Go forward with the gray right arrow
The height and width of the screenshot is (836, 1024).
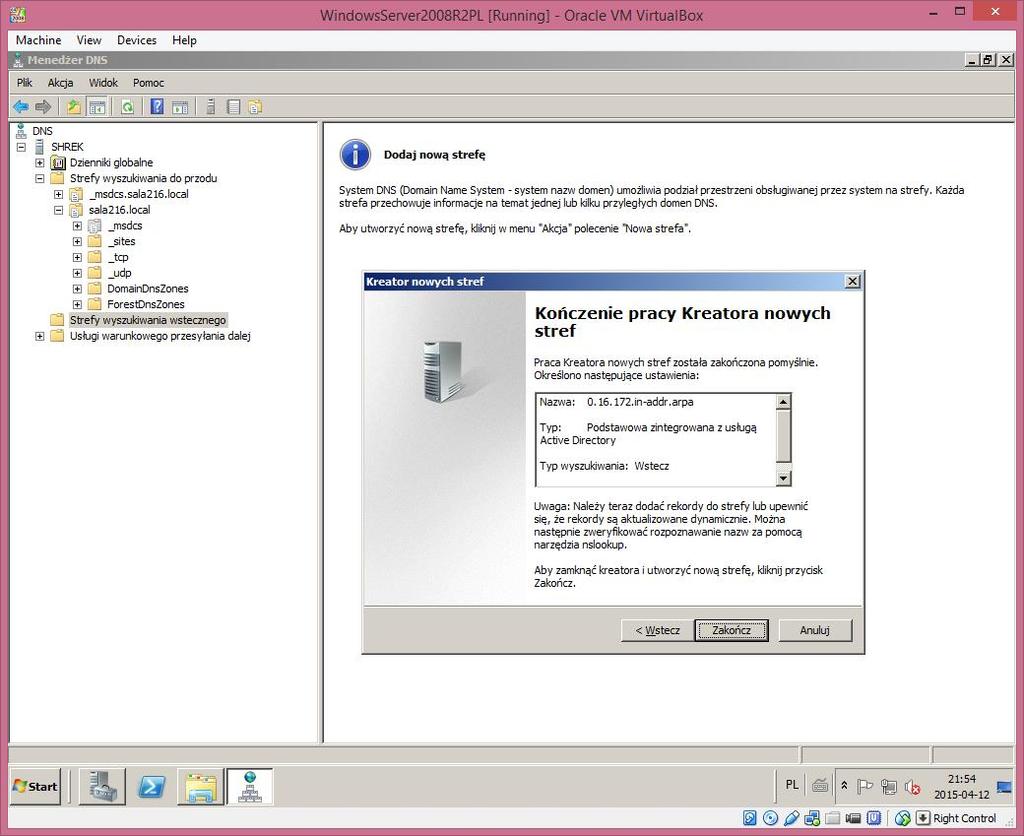[x=43, y=106]
